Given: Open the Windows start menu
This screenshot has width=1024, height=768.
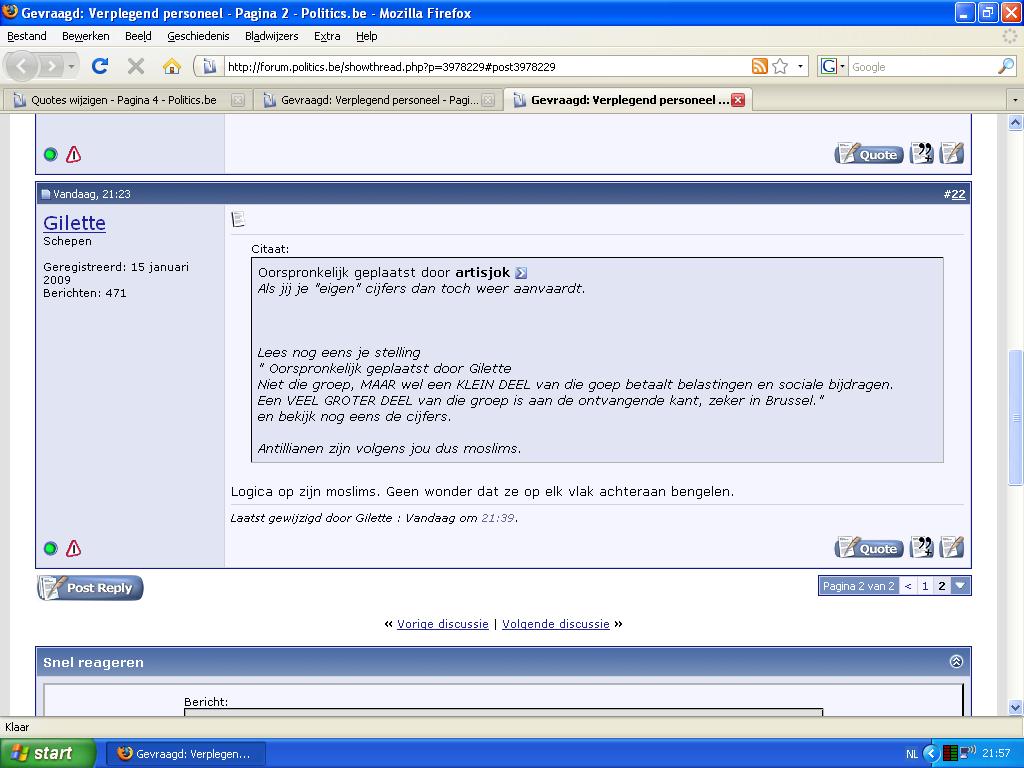Looking at the screenshot, I should point(48,753).
